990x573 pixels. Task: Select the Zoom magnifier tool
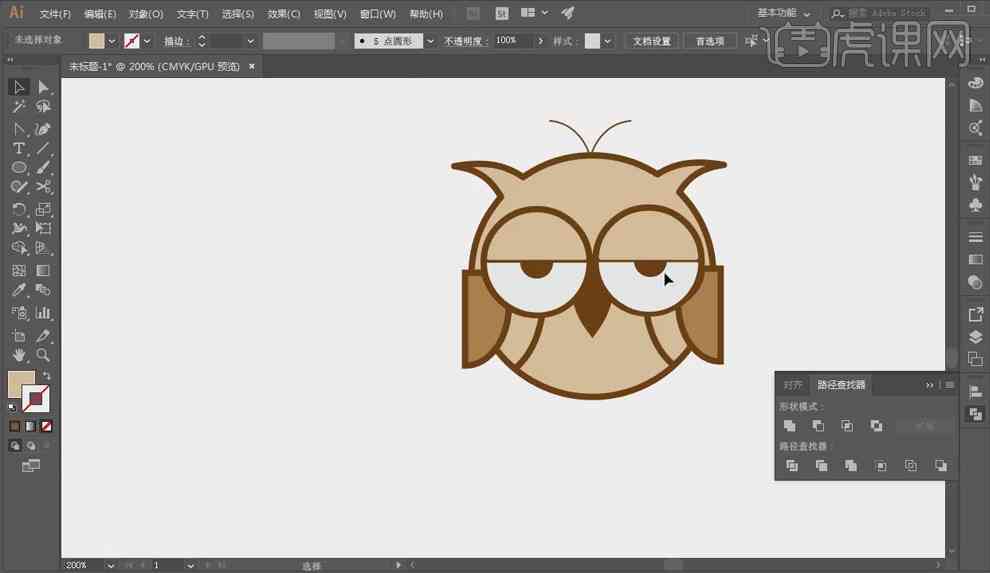point(43,355)
